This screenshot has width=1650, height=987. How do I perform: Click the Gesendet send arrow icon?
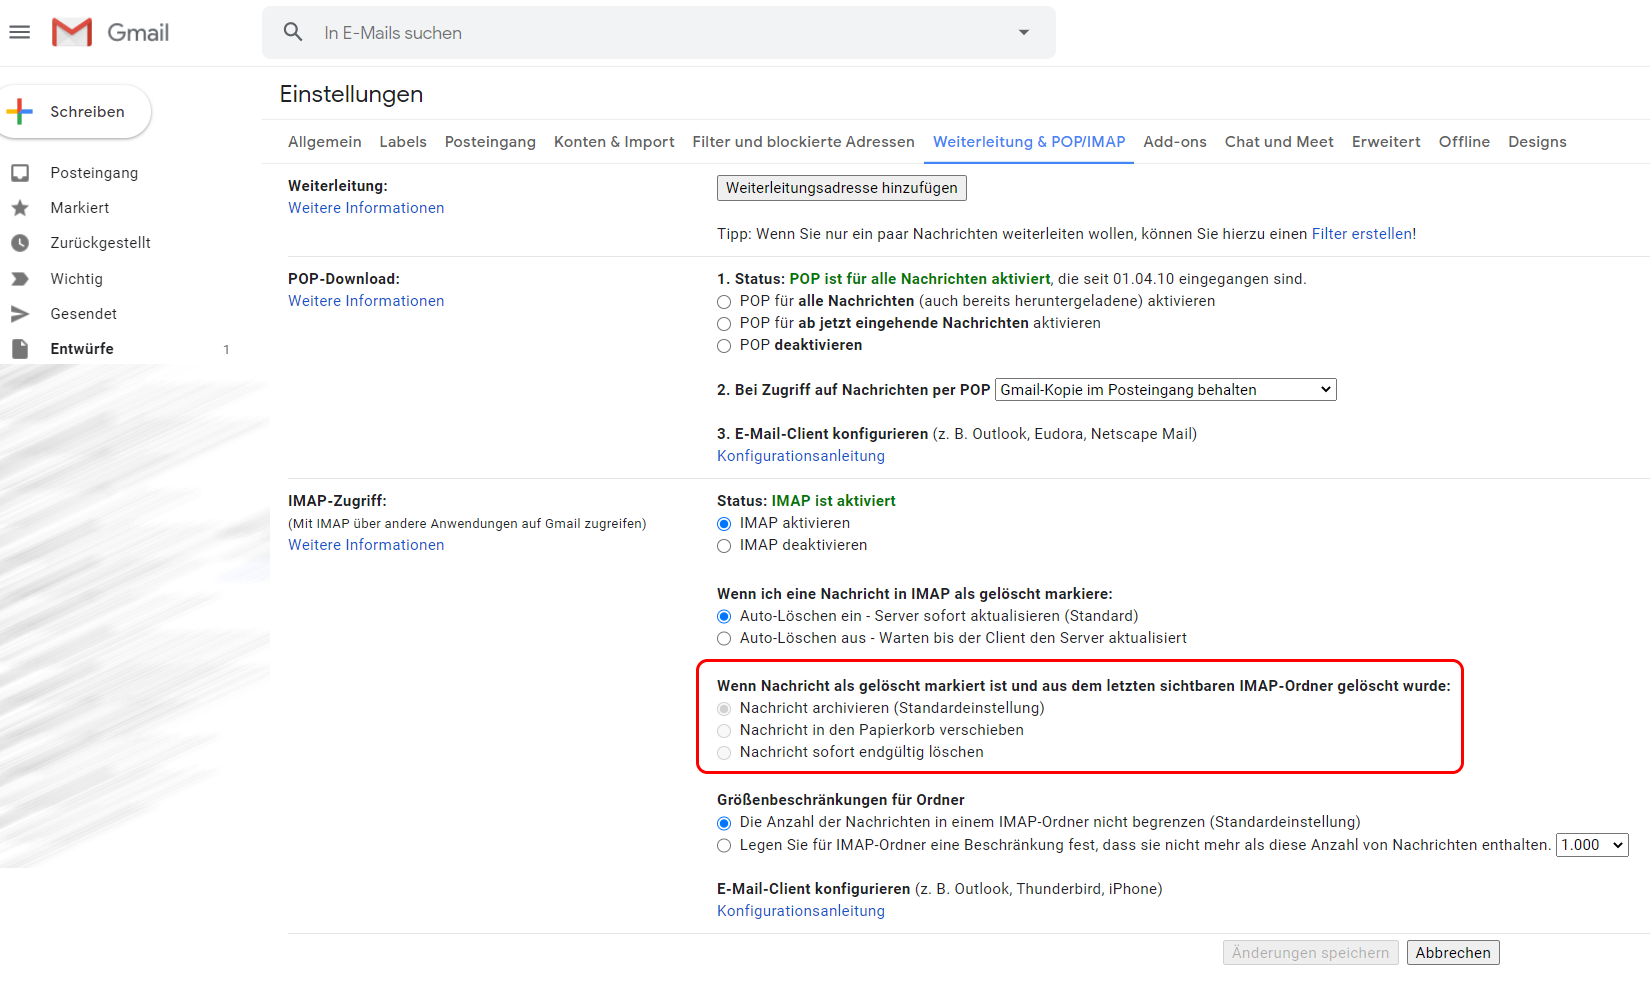(x=20, y=314)
